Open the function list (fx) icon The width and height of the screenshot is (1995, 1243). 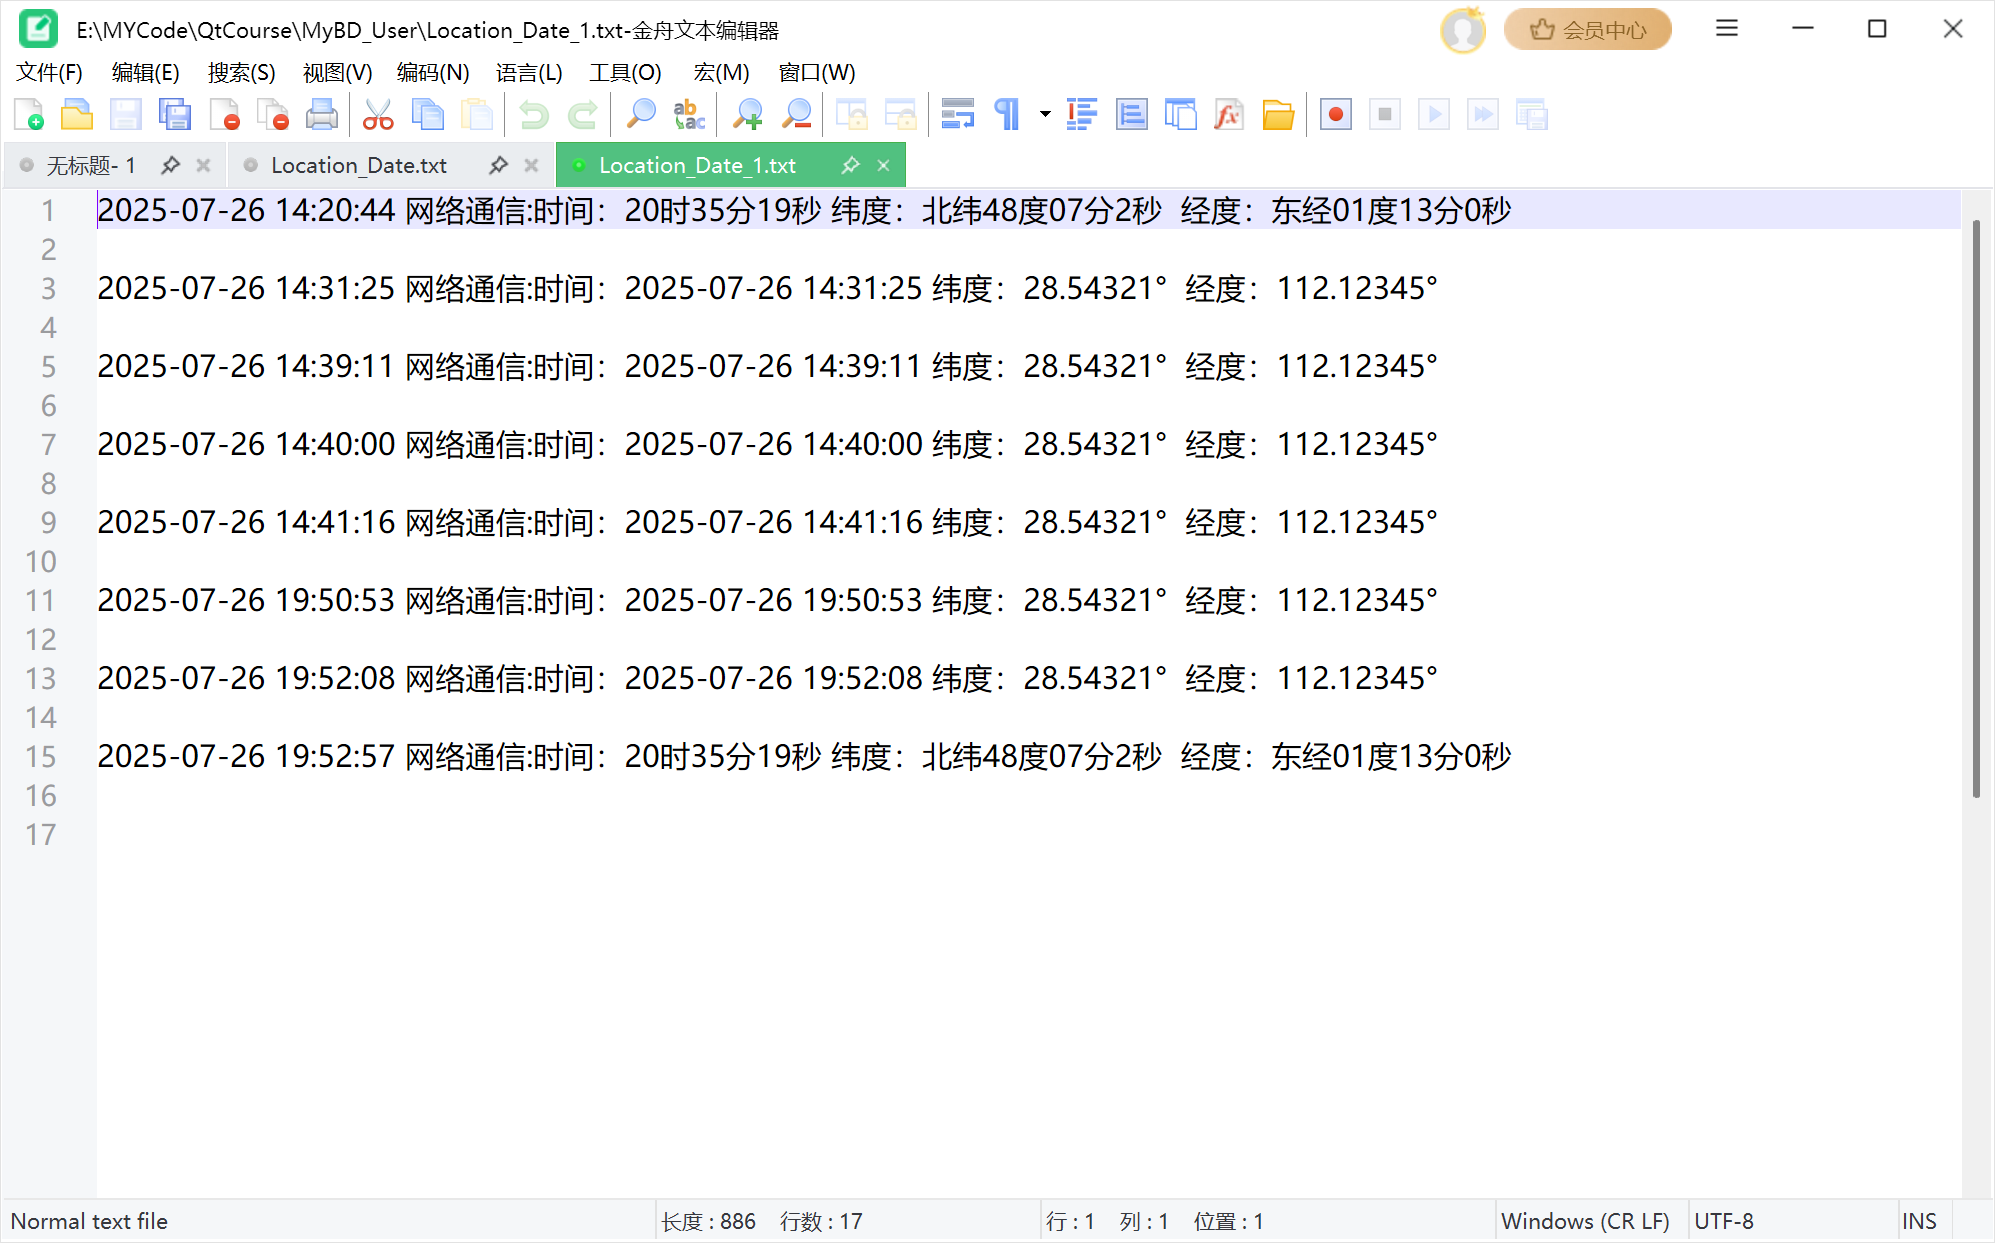(x=1229, y=115)
